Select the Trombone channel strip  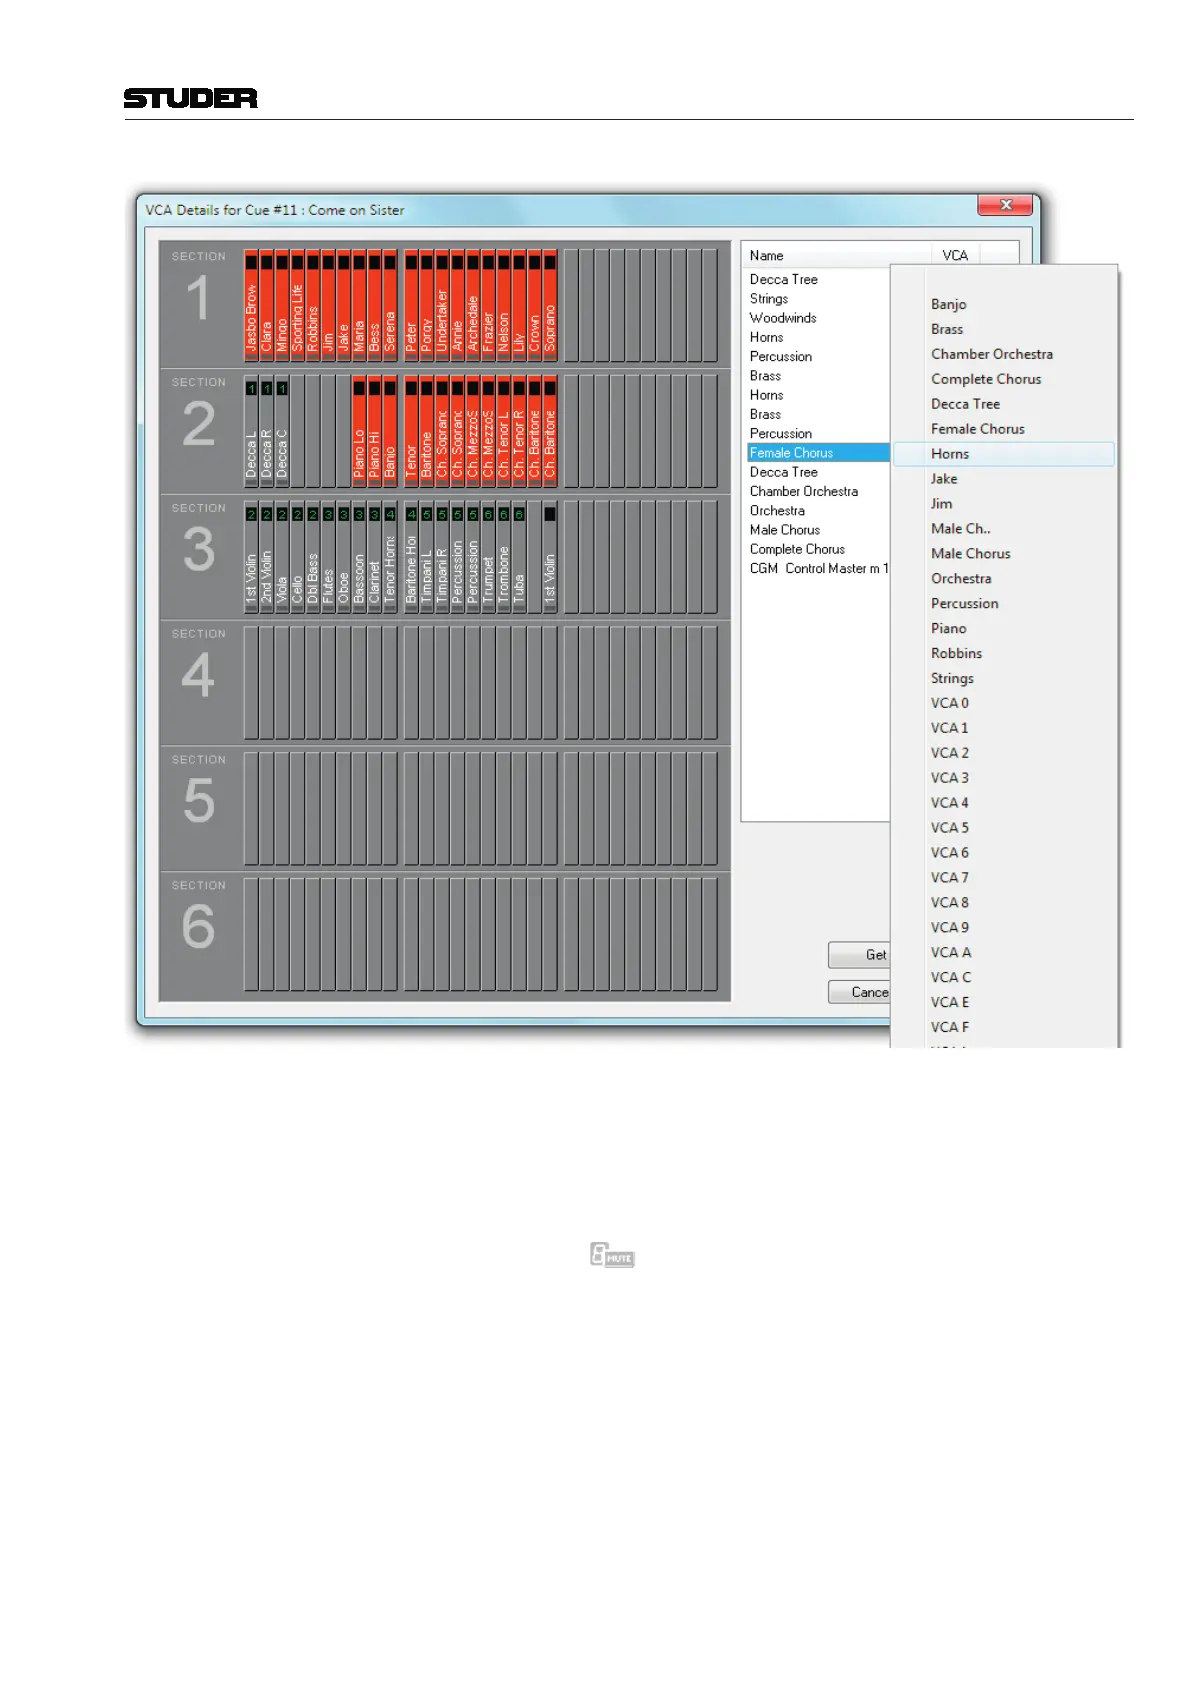tap(504, 557)
